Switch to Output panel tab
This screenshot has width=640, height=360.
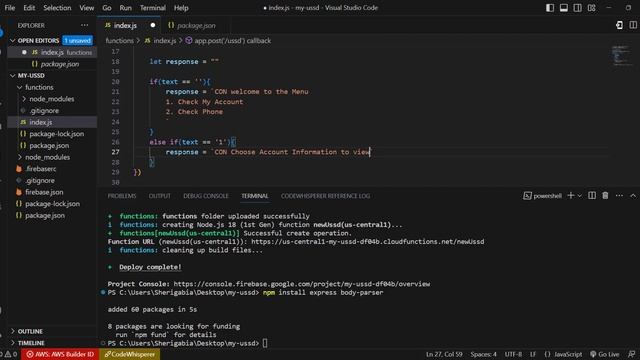160,196
